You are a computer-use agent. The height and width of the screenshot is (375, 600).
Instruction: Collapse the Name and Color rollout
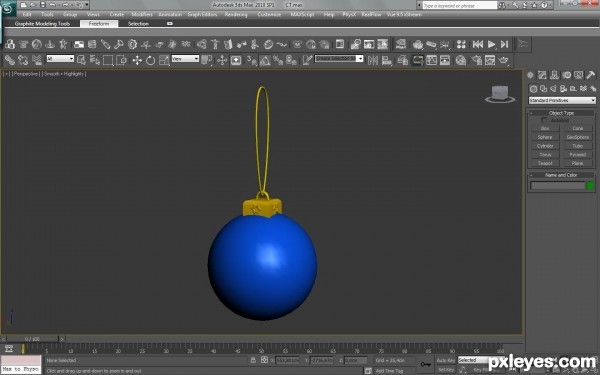click(x=561, y=175)
